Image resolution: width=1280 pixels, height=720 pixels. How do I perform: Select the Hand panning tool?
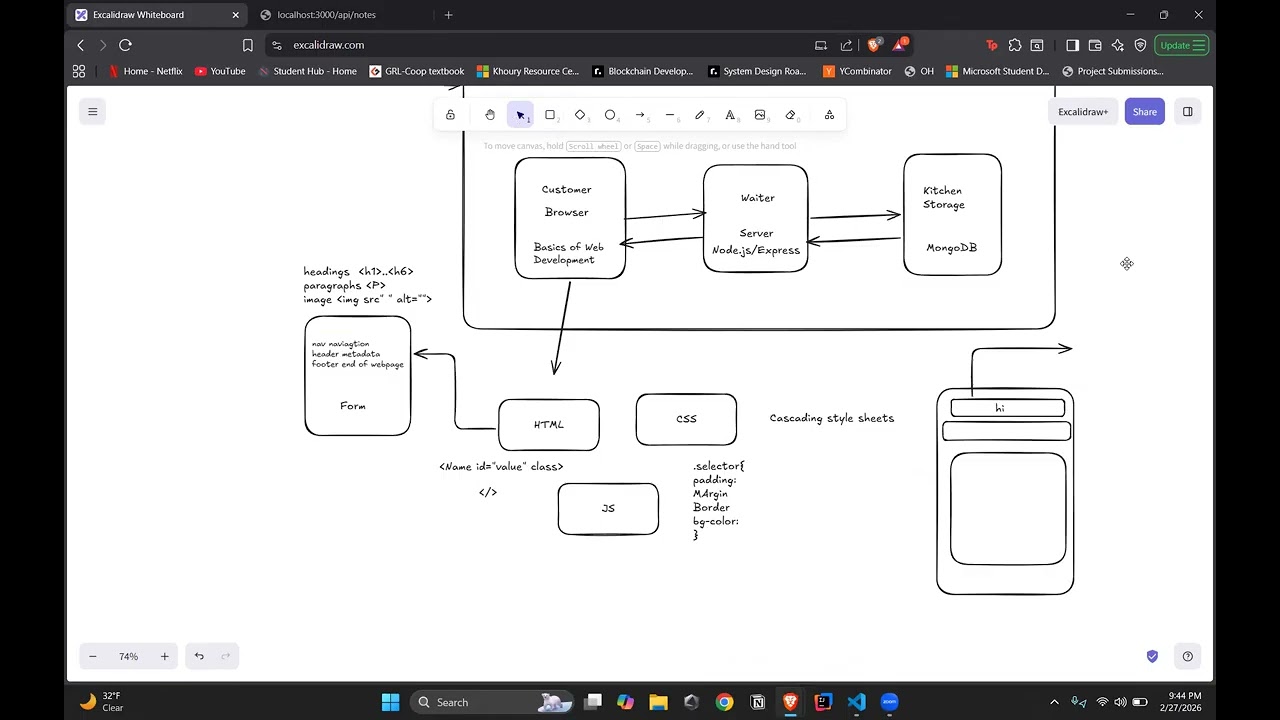pos(490,115)
